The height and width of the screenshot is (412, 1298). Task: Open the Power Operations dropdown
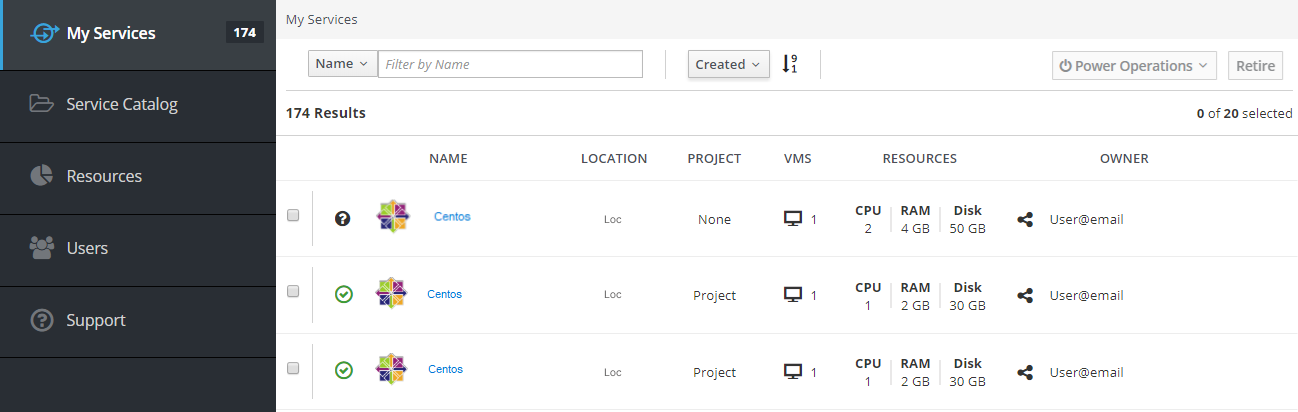1133,66
